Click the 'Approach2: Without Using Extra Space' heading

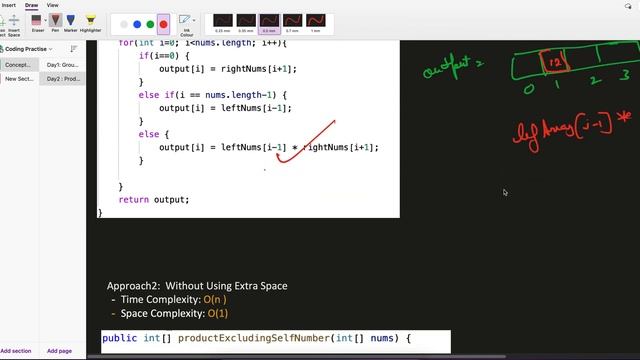(197, 286)
